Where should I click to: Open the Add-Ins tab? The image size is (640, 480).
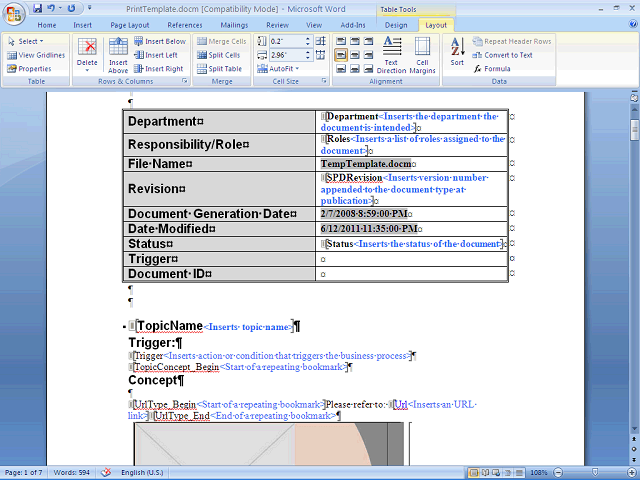353,25
